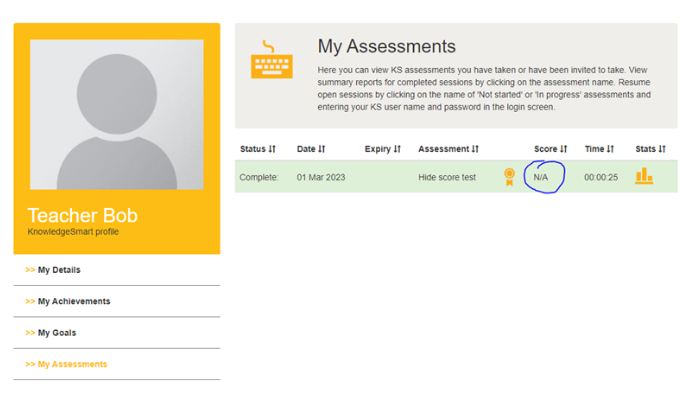Open My Details in sidebar

59,270
